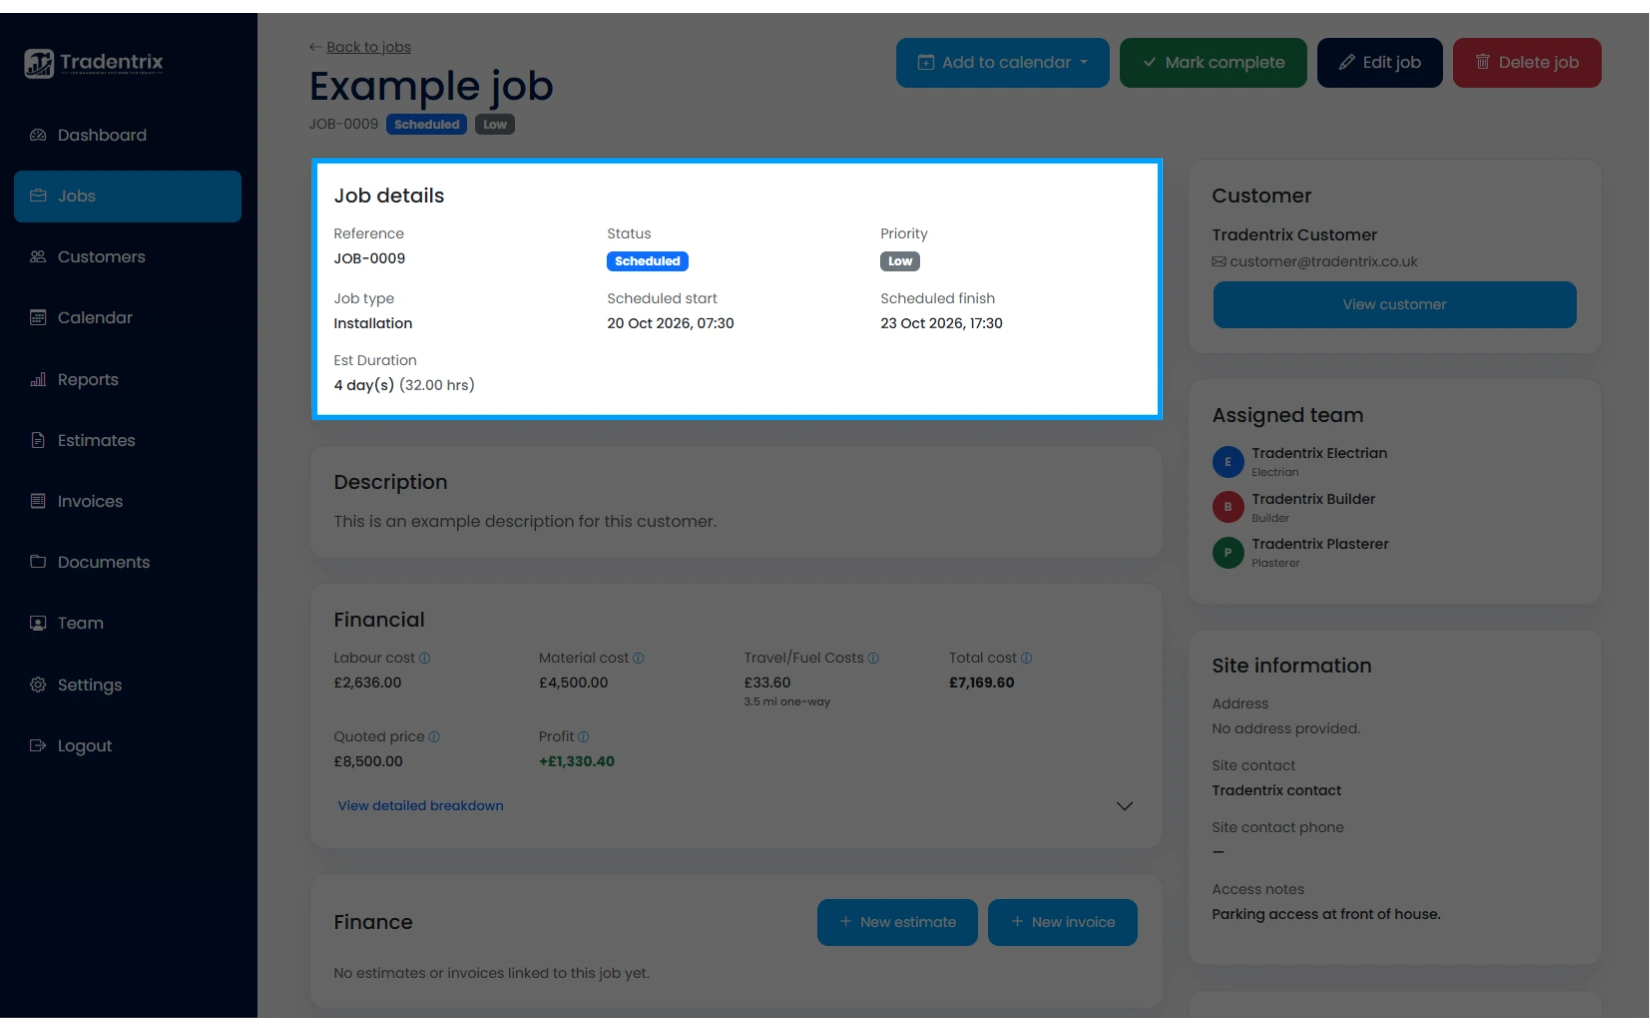
Task: Click View detailed breakdown link
Action: [420, 806]
